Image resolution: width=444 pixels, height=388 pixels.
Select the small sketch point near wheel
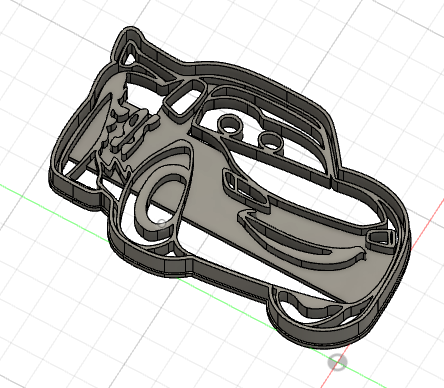pyautogui.click(x=161, y=223)
